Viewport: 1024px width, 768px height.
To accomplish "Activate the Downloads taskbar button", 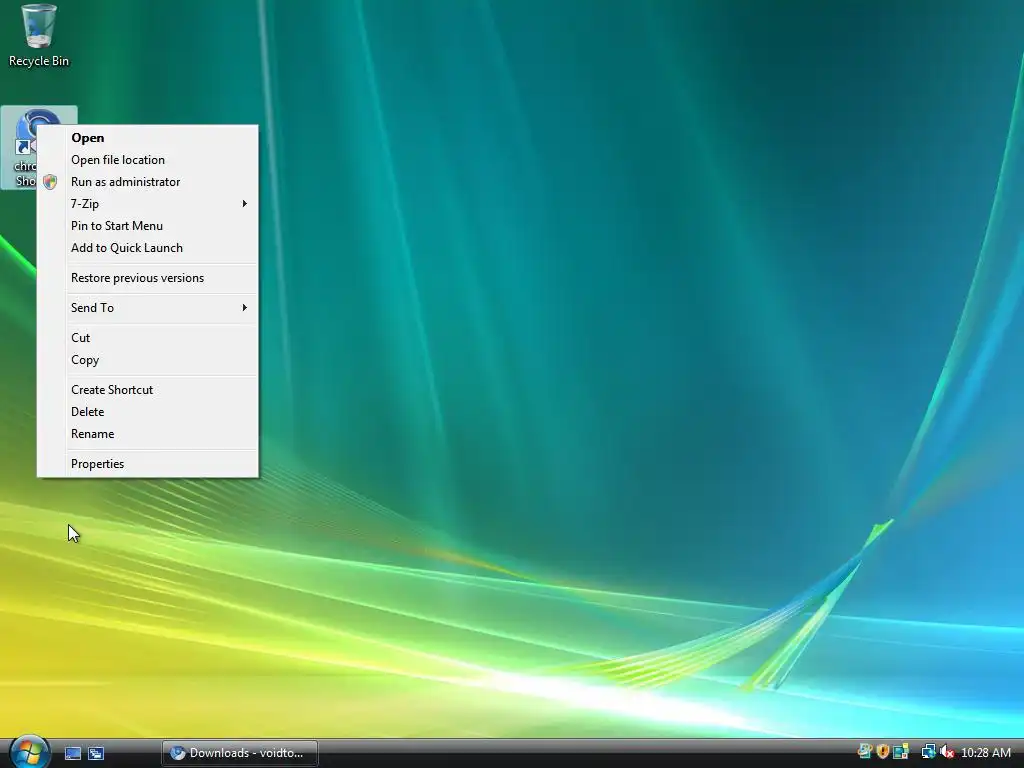I will 240,753.
